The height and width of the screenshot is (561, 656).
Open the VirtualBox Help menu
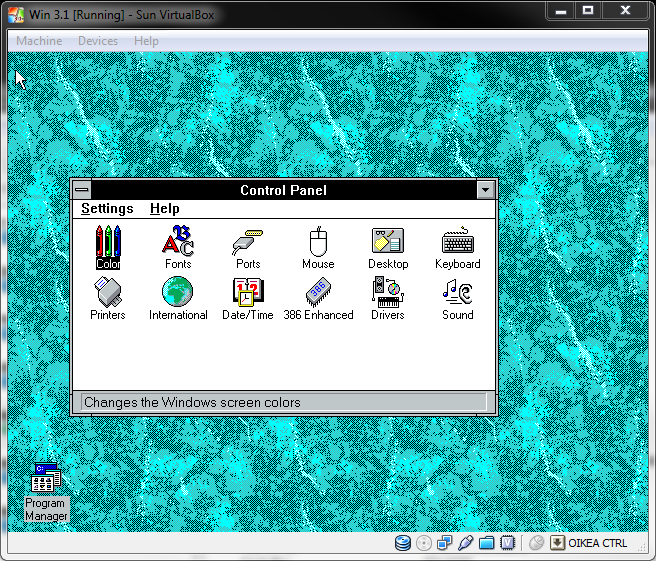pyautogui.click(x=146, y=41)
